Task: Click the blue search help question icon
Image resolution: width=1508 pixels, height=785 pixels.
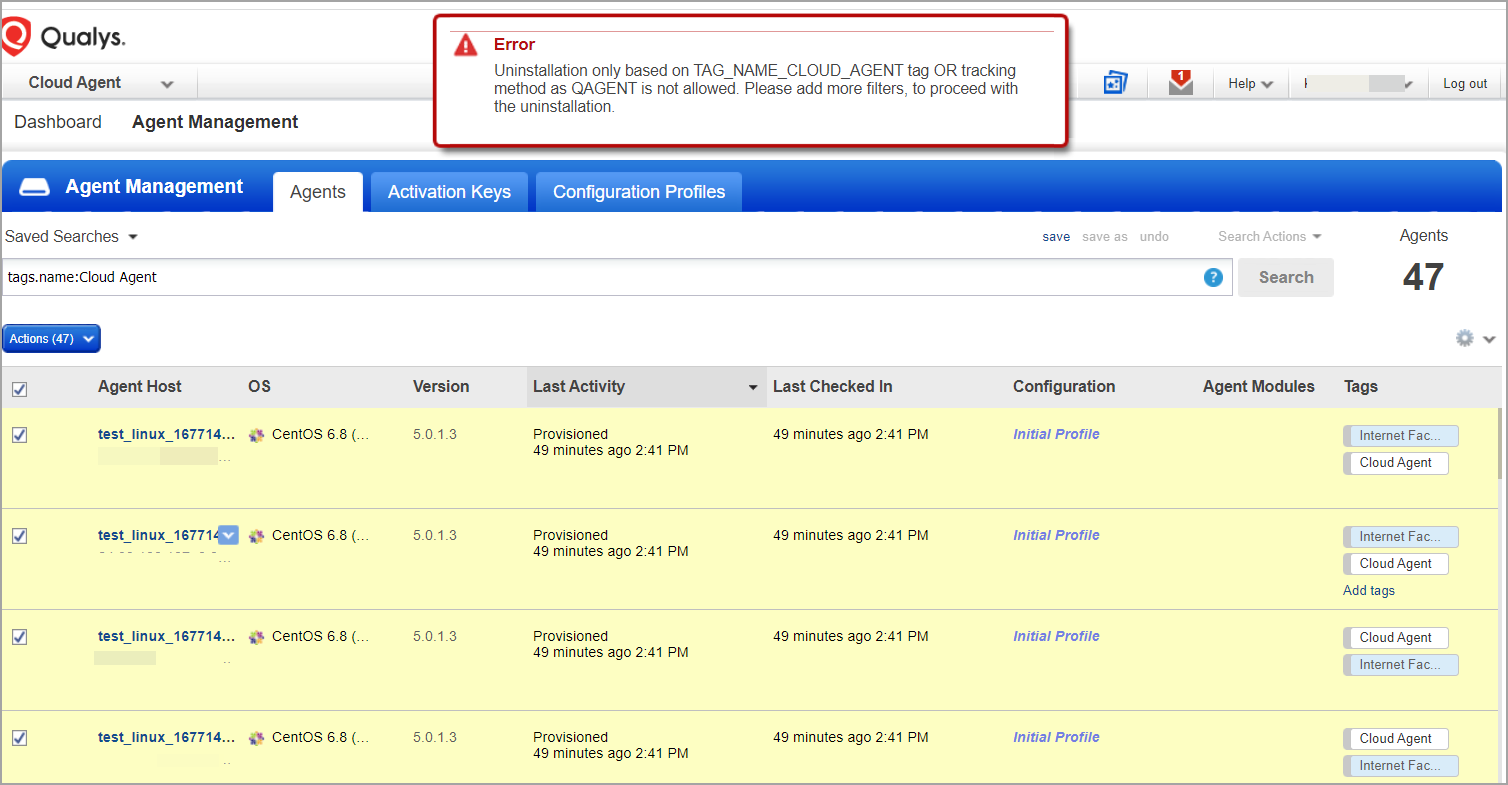Action: pyautogui.click(x=1213, y=278)
